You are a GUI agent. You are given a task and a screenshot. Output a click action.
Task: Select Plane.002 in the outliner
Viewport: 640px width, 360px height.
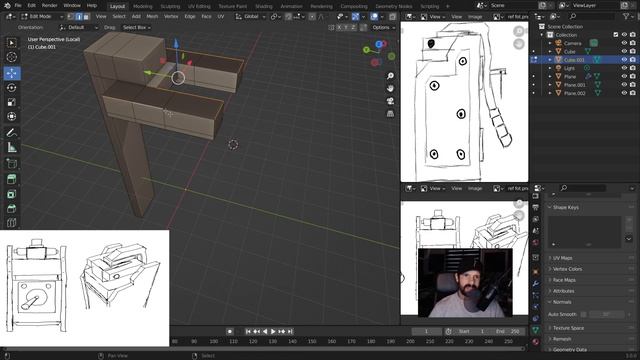tap(574, 93)
